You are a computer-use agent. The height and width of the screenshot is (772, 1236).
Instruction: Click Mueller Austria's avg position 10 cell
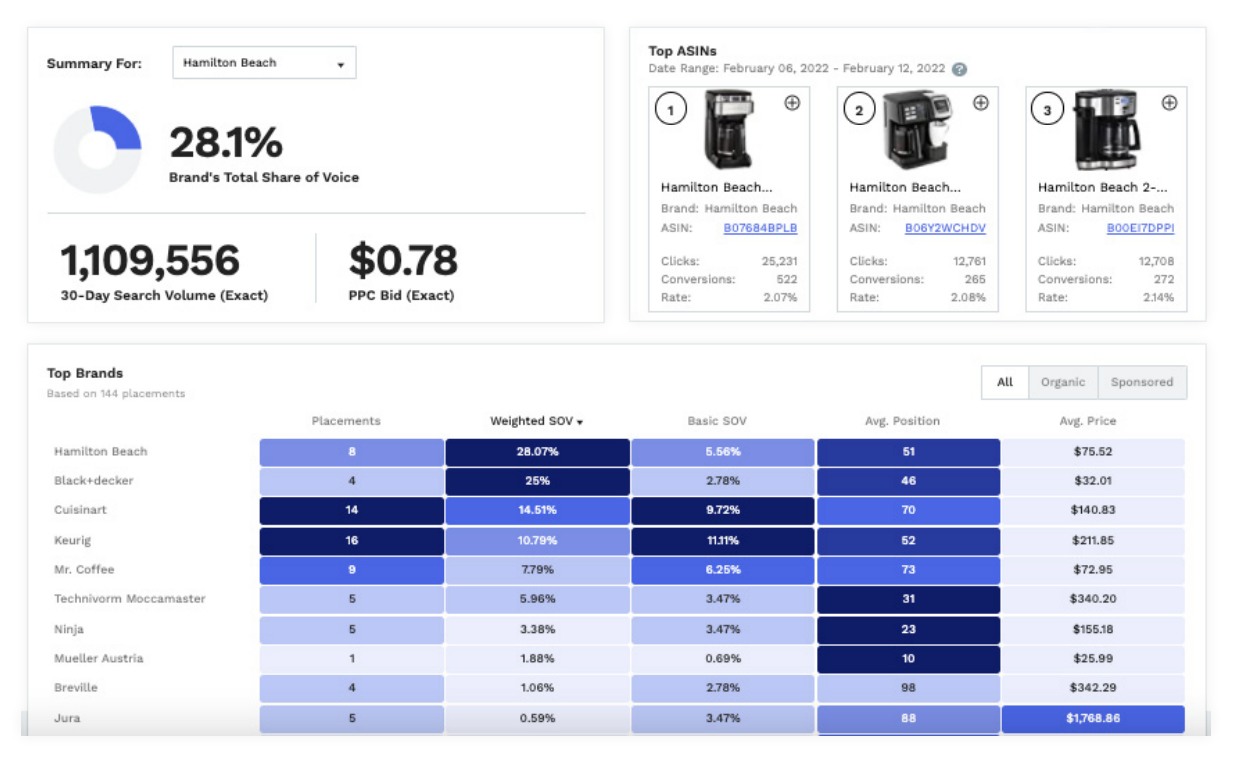(x=908, y=658)
